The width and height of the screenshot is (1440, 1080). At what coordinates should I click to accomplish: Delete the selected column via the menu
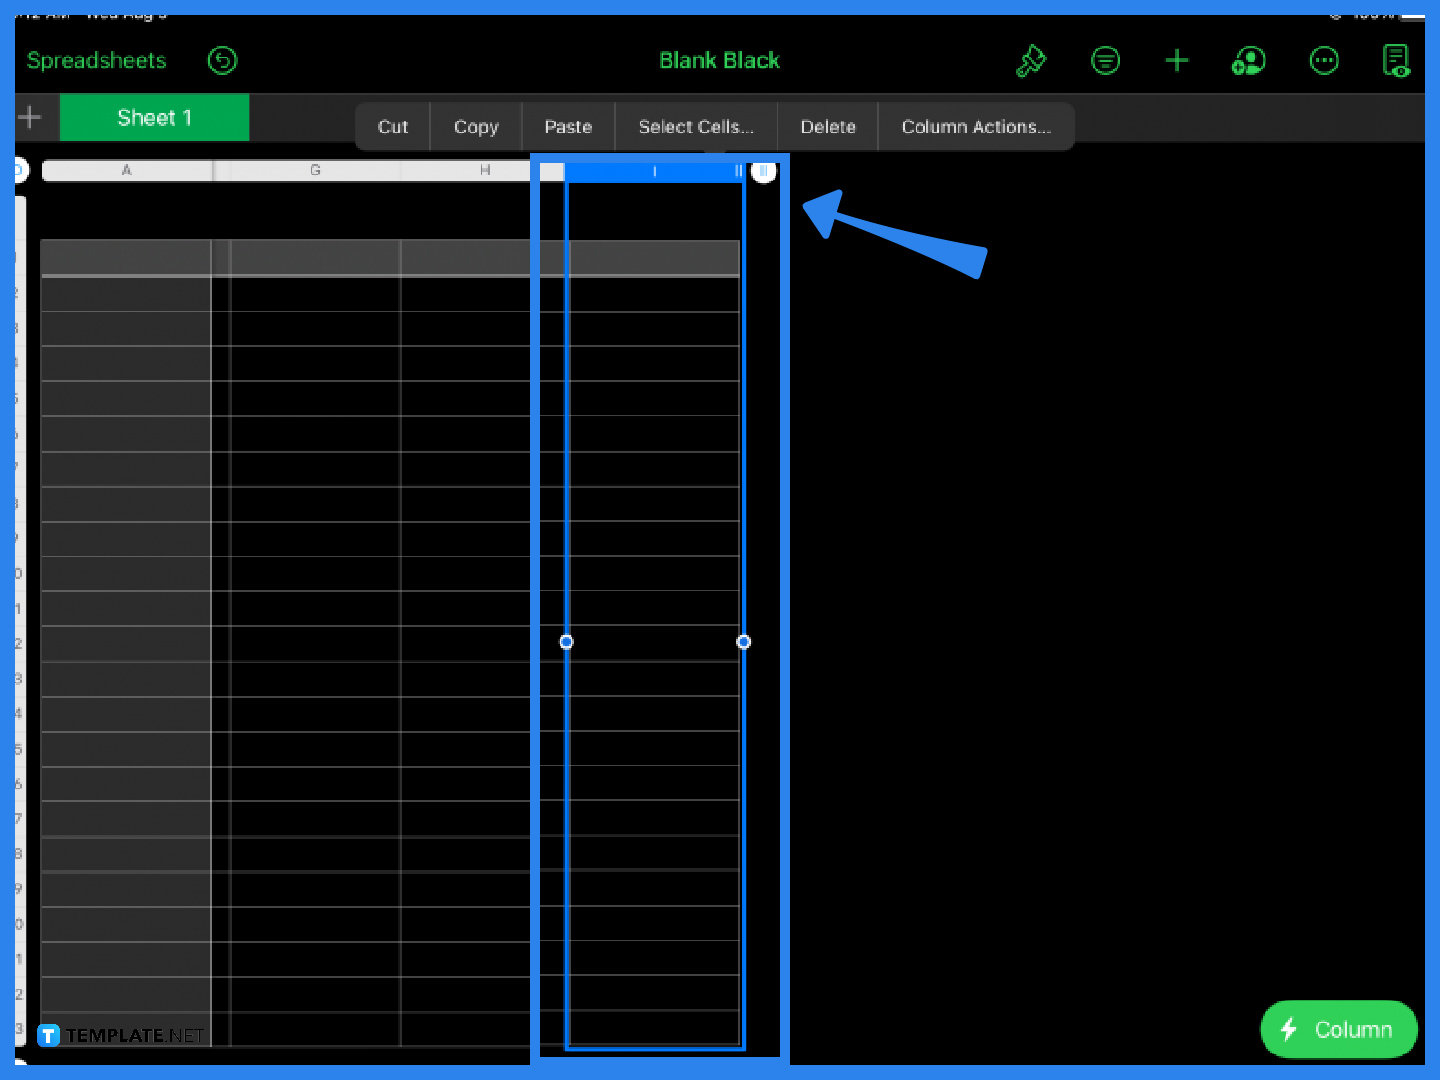pyautogui.click(x=827, y=126)
